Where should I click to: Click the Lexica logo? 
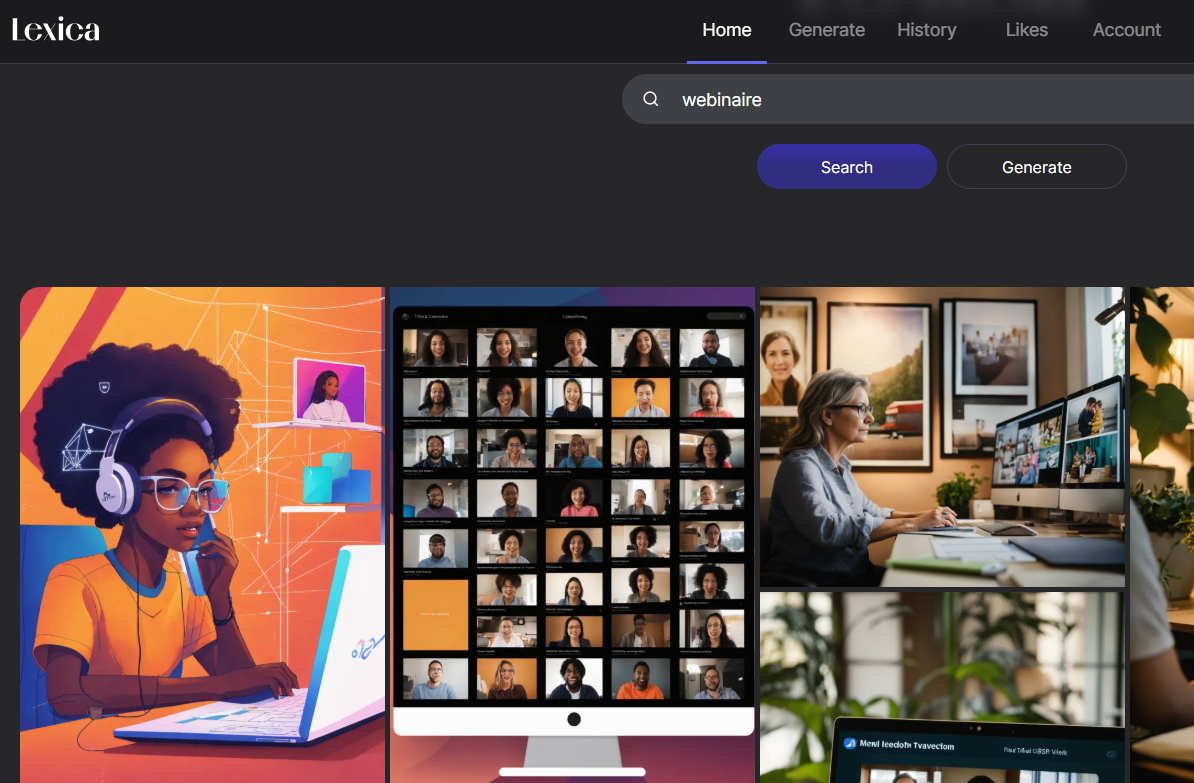[56, 30]
